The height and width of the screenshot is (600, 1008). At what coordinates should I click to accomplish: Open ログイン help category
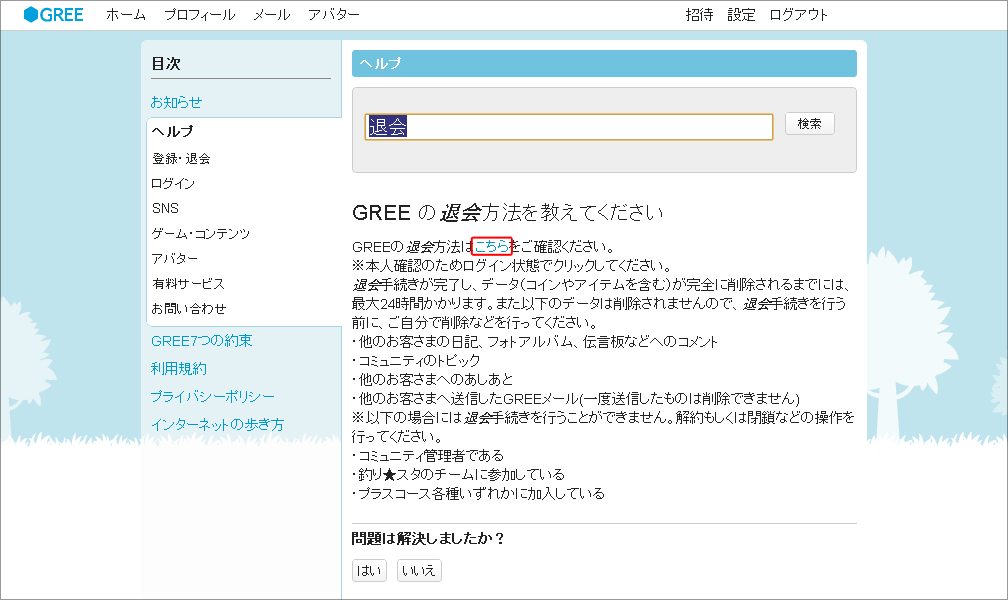(x=173, y=183)
